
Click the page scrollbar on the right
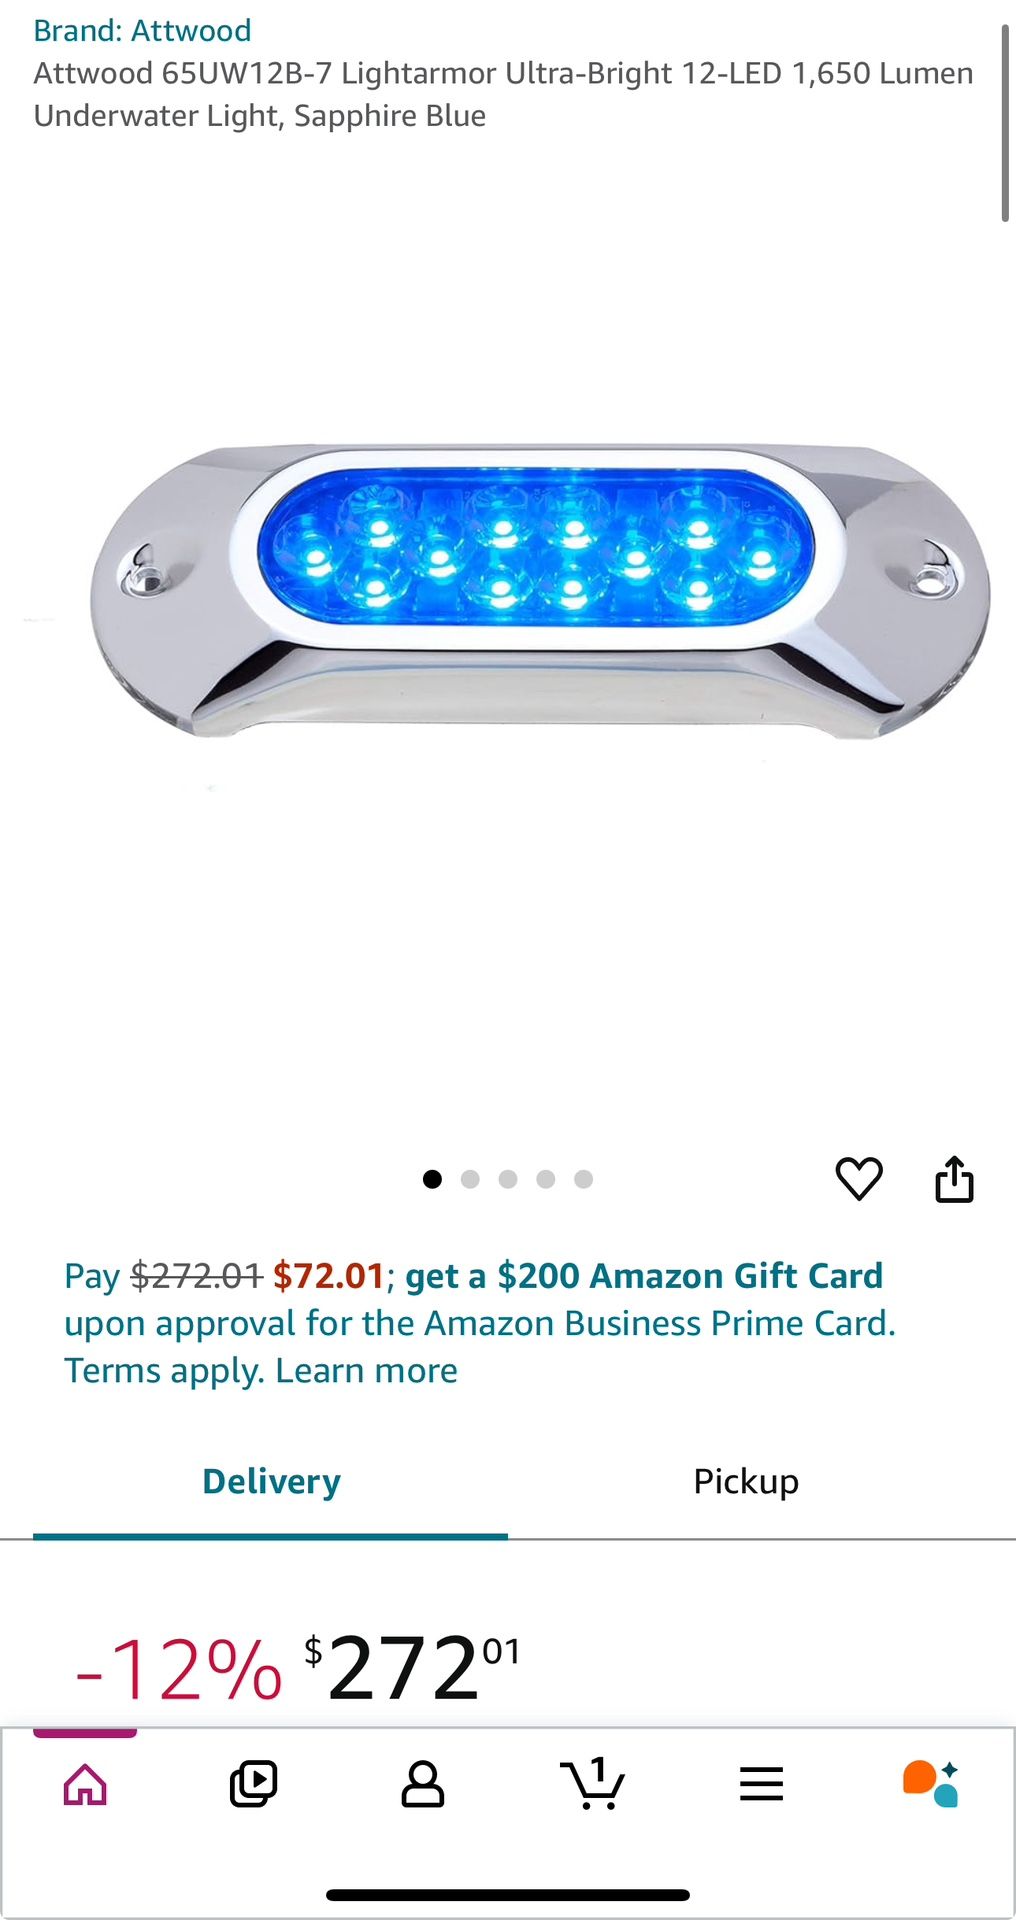1005,124
